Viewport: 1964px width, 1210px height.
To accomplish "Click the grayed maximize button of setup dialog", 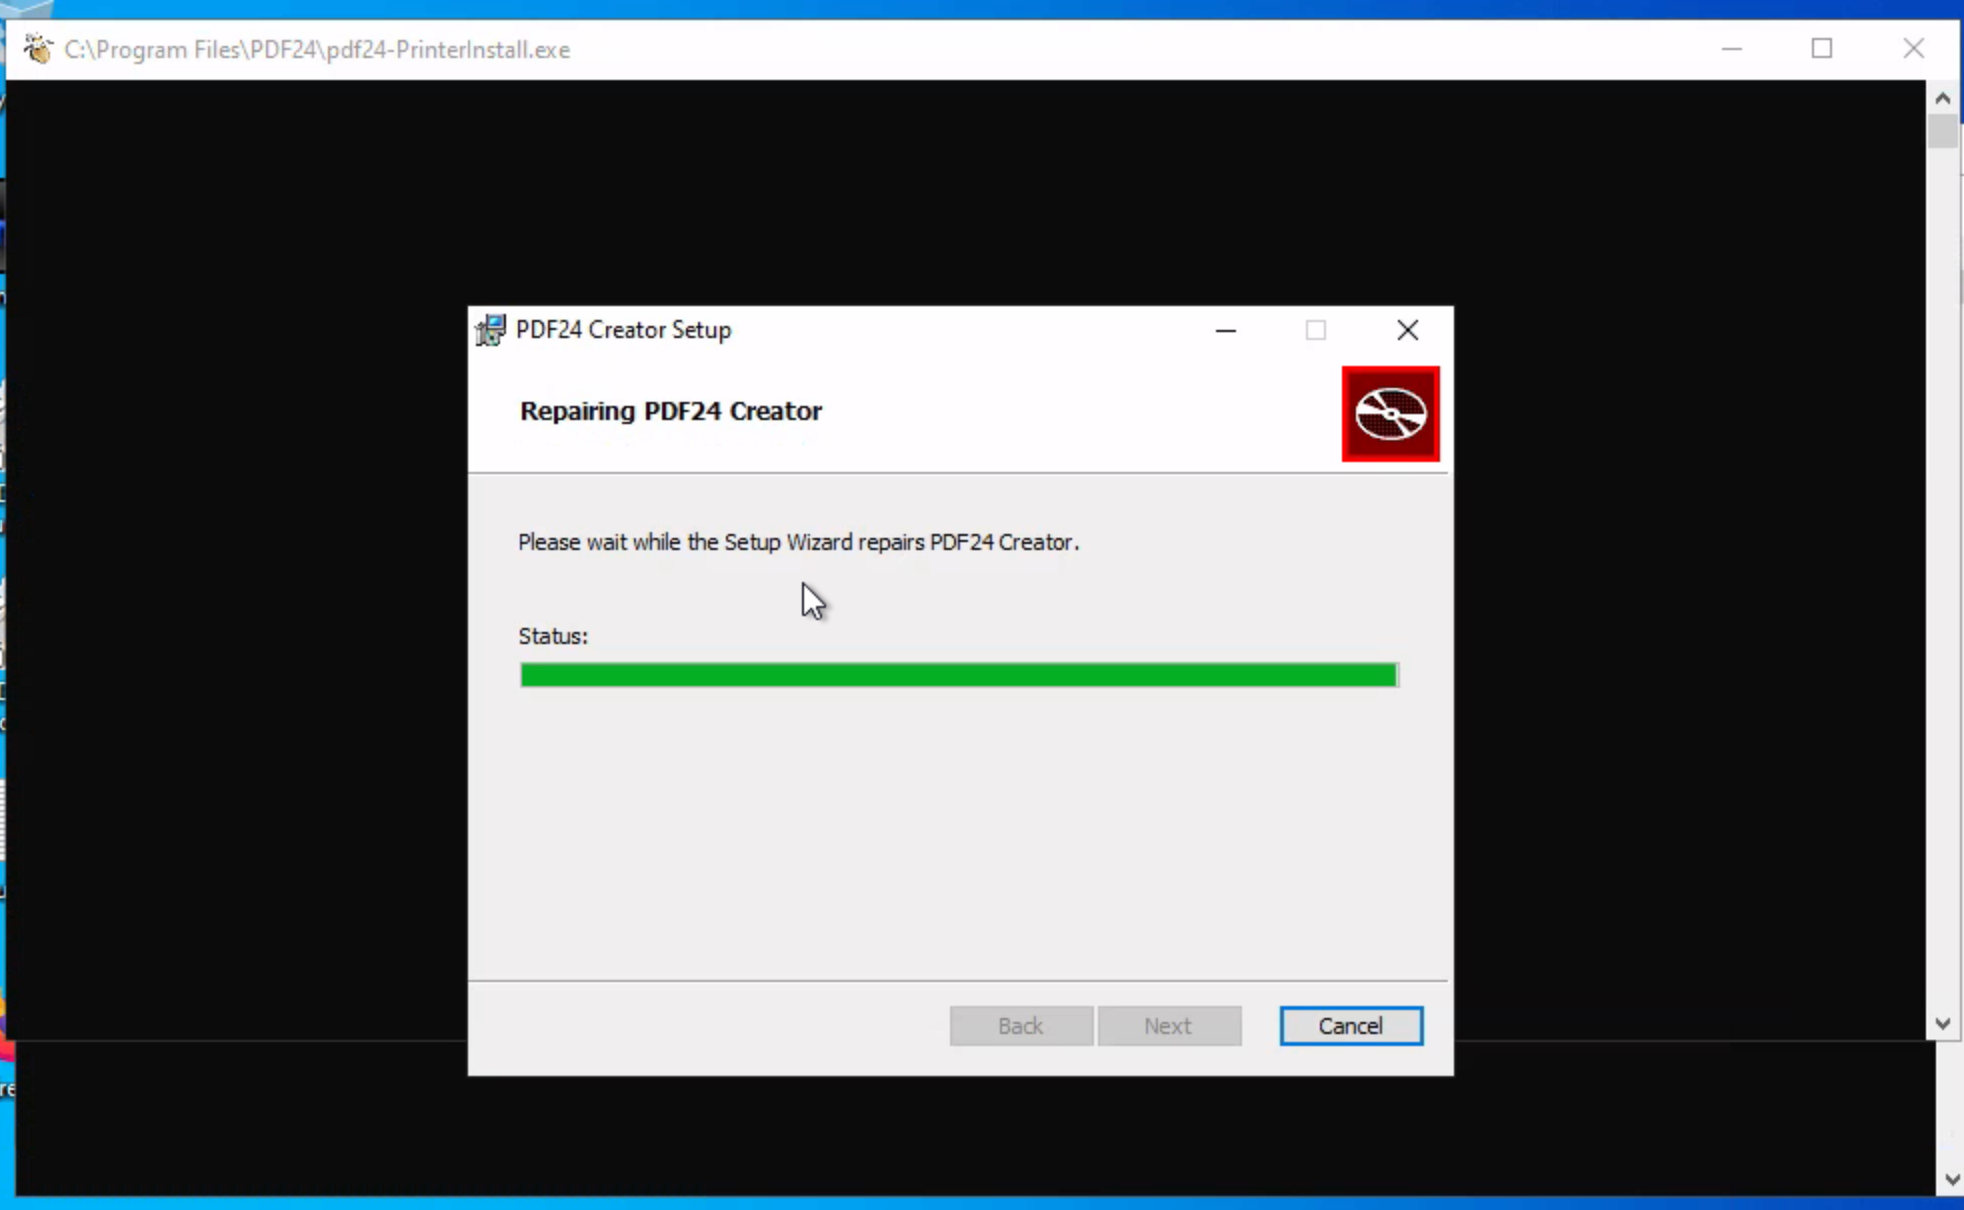I will click(x=1316, y=330).
